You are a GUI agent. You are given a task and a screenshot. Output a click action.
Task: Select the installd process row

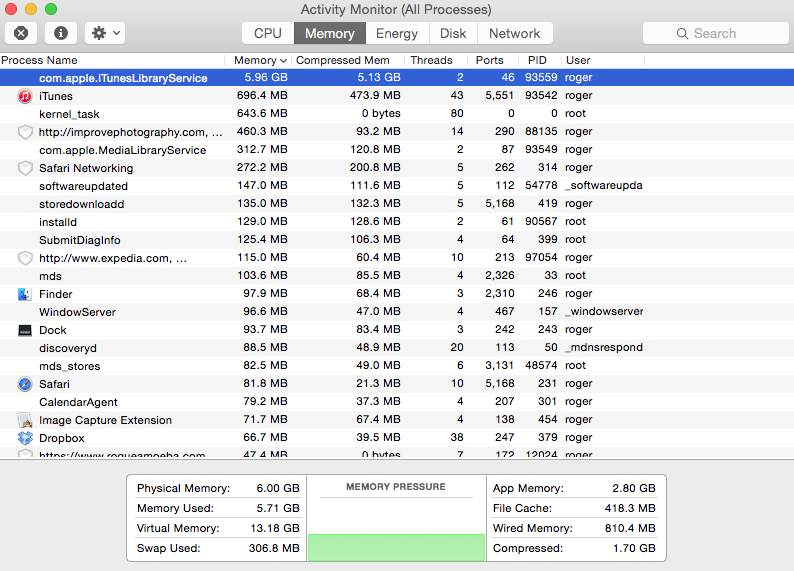click(x=397, y=222)
